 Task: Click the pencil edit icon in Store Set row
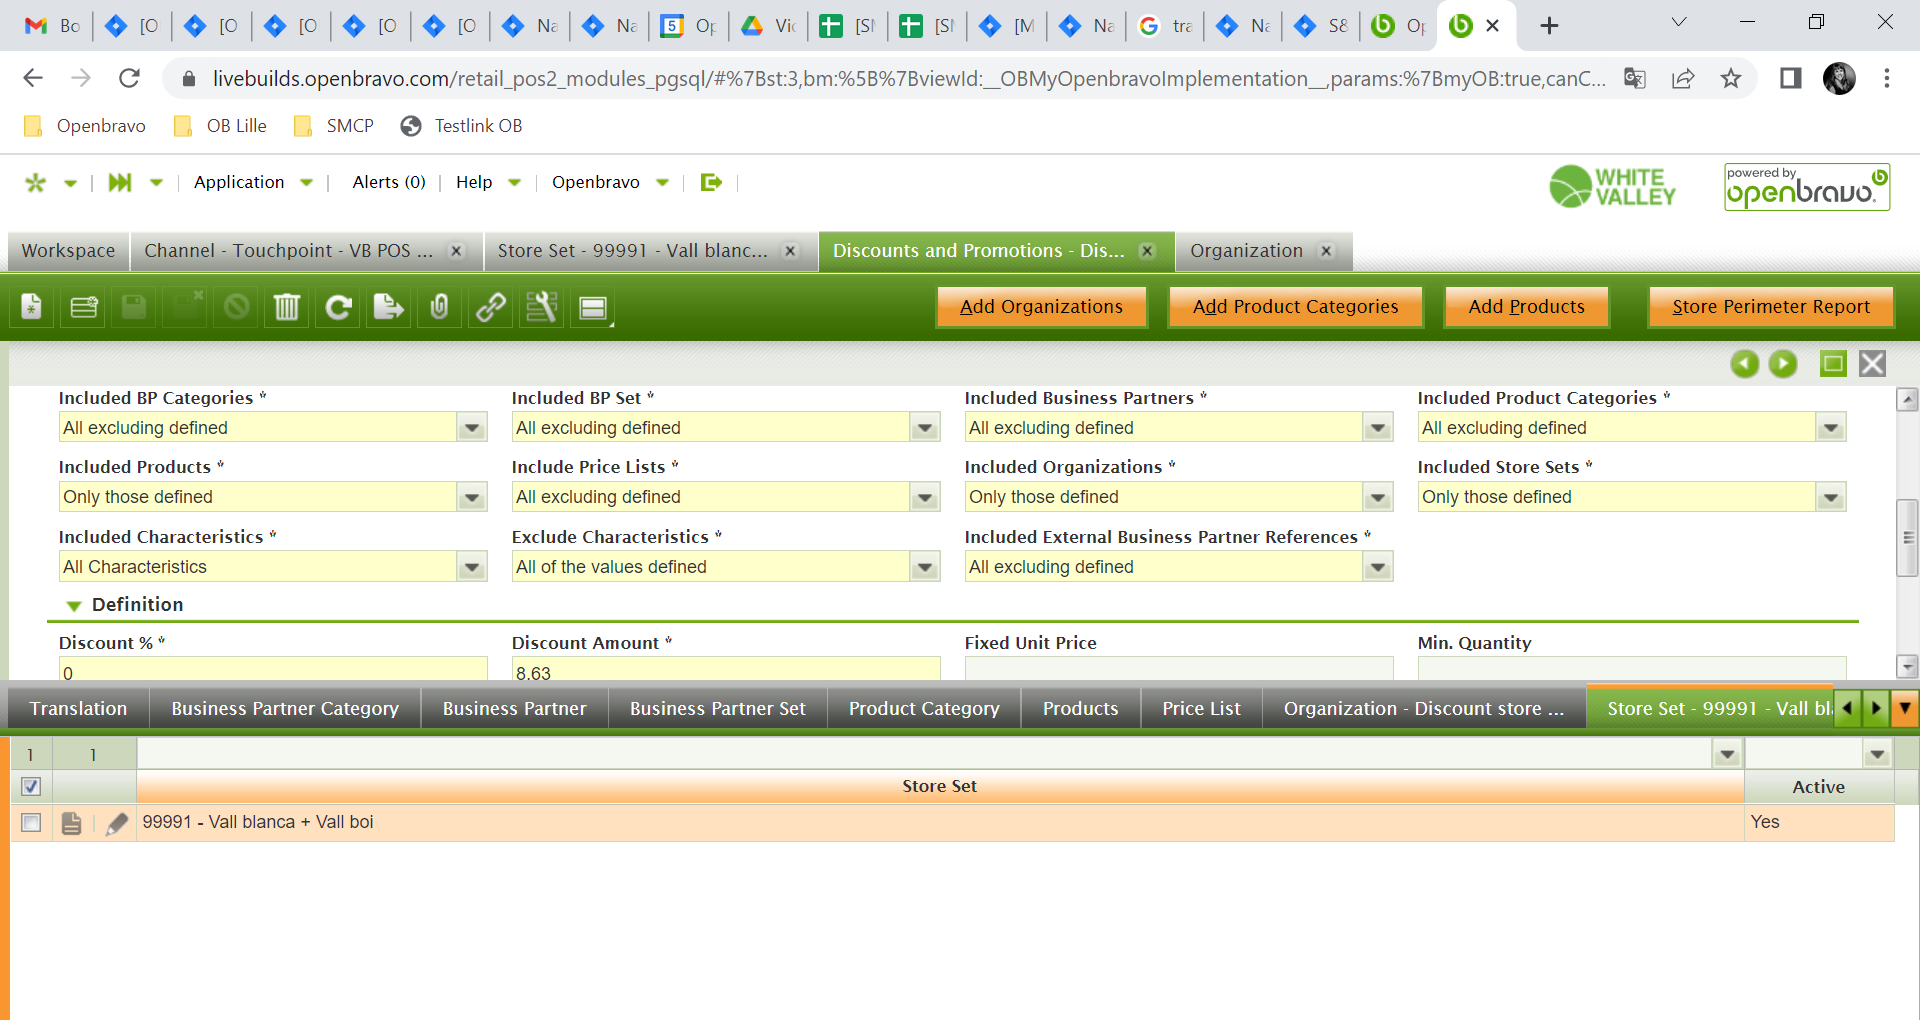tap(117, 823)
